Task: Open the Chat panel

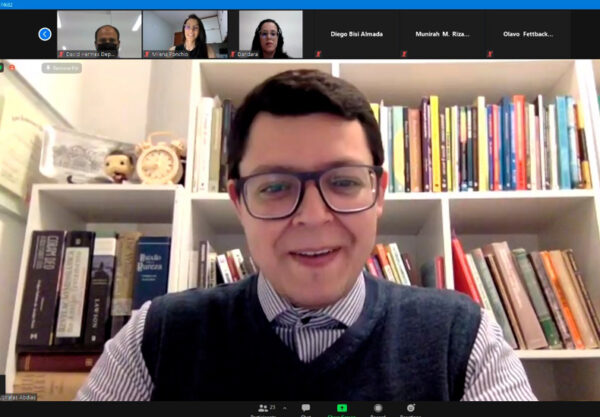Action: [x=306, y=408]
